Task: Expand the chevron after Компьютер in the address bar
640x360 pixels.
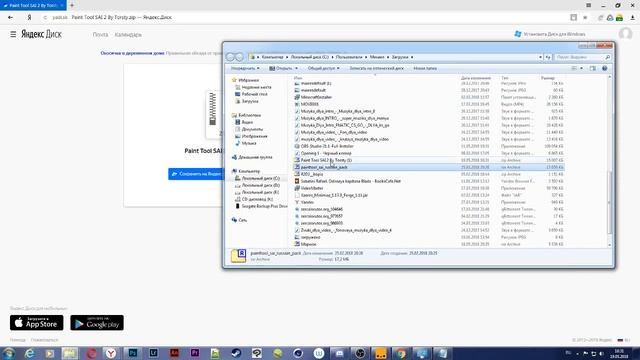Action: (x=287, y=57)
